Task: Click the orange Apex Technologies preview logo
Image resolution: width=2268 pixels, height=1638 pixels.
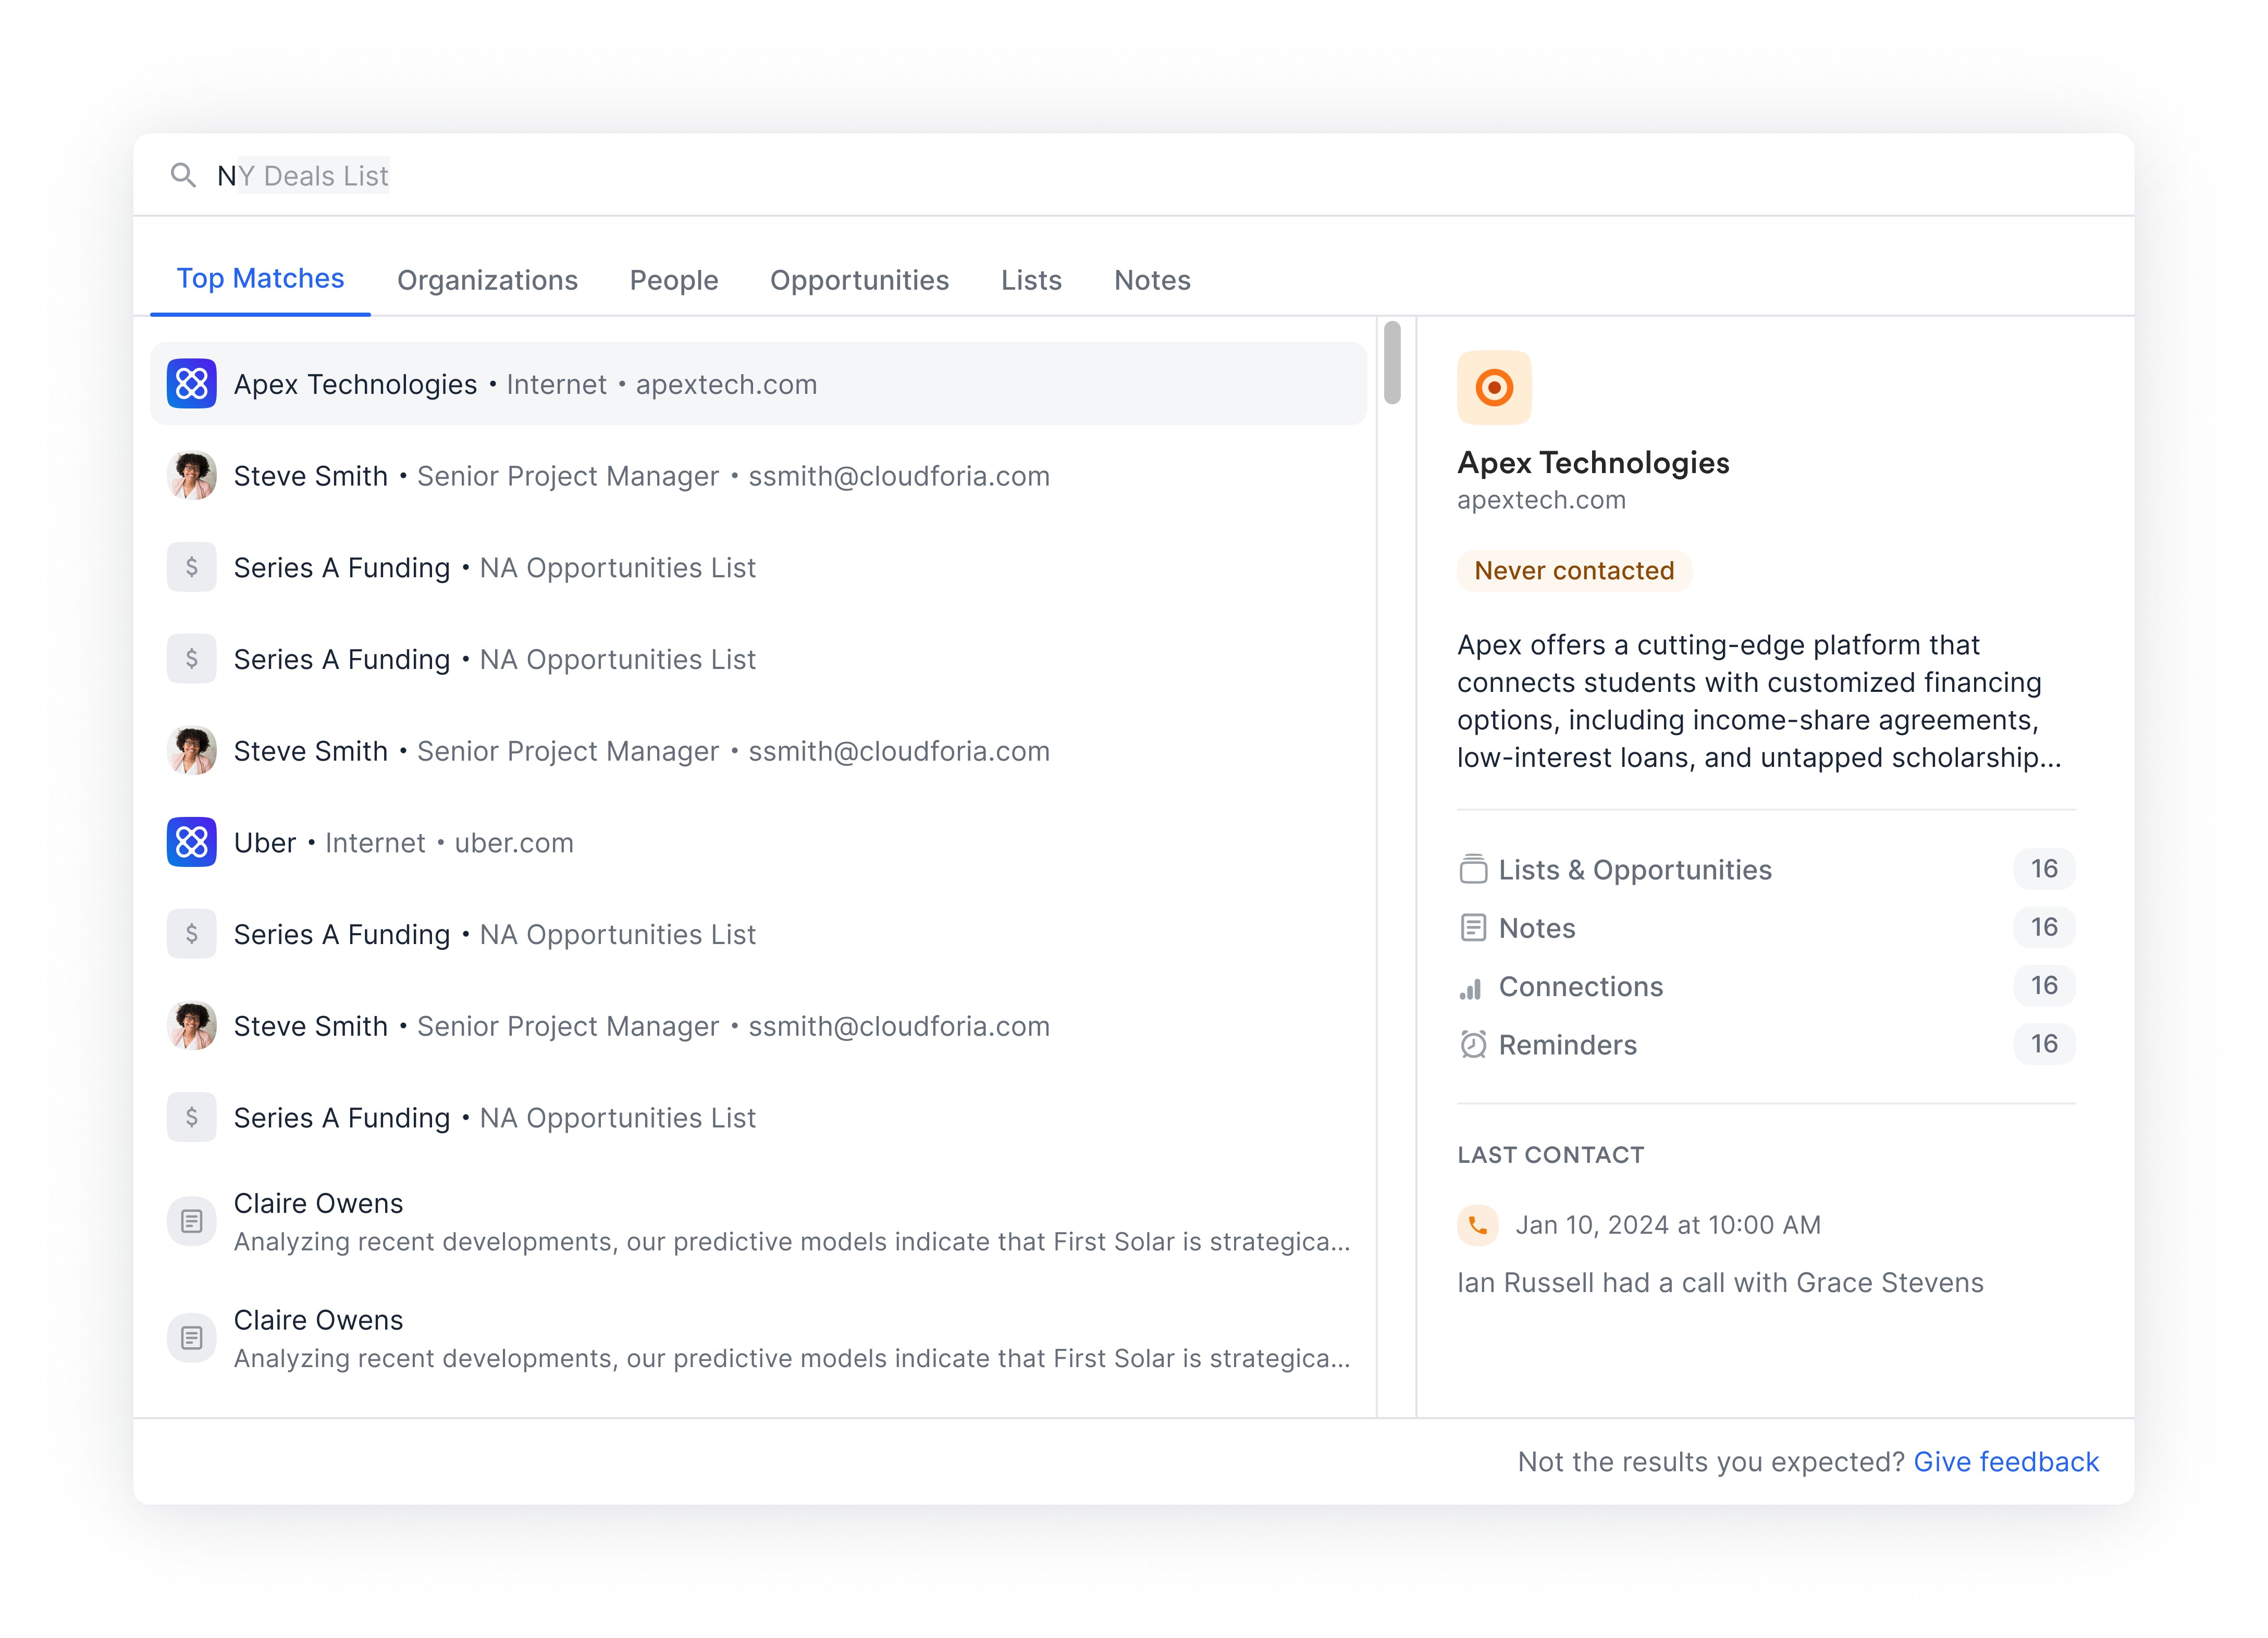Action: (x=1493, y=387)
